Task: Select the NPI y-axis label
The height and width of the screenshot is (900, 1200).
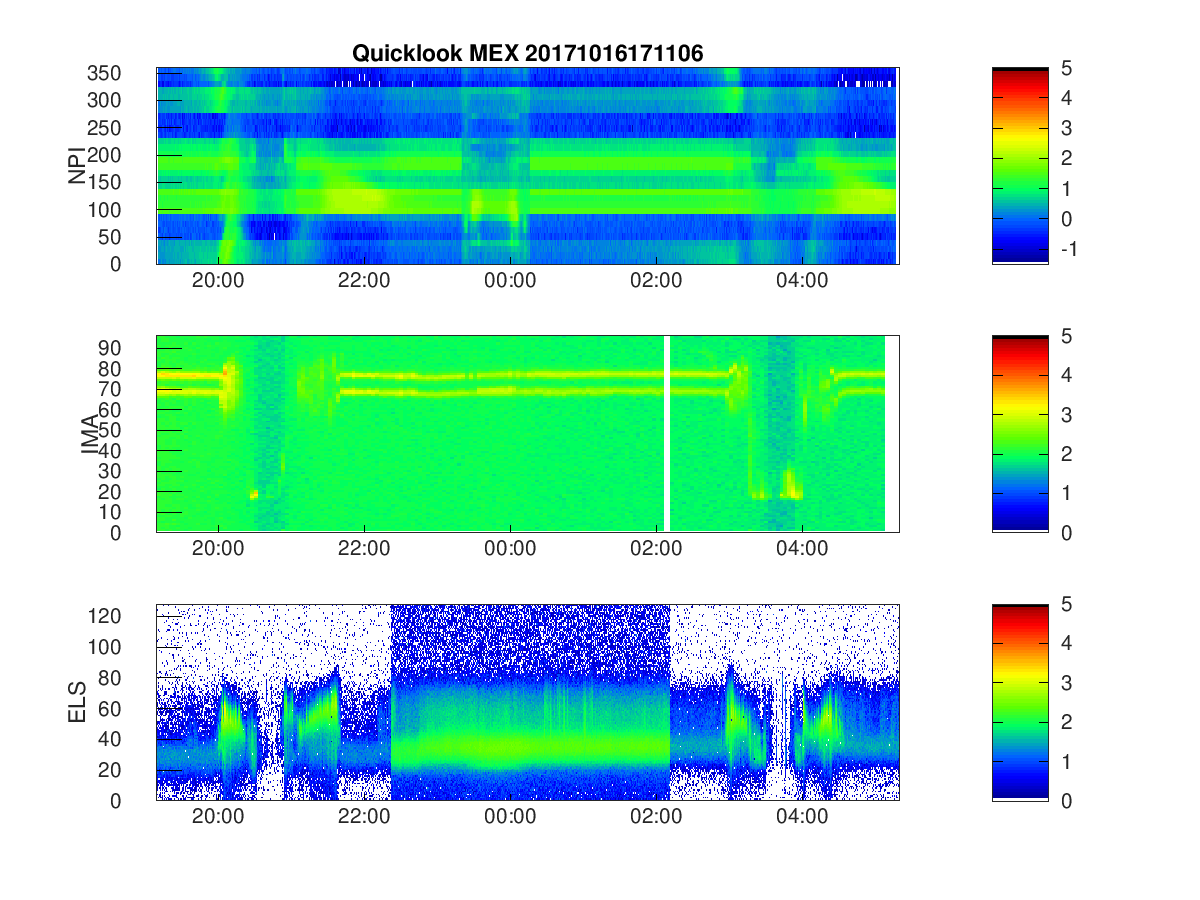Action: [x=76, y=166]
